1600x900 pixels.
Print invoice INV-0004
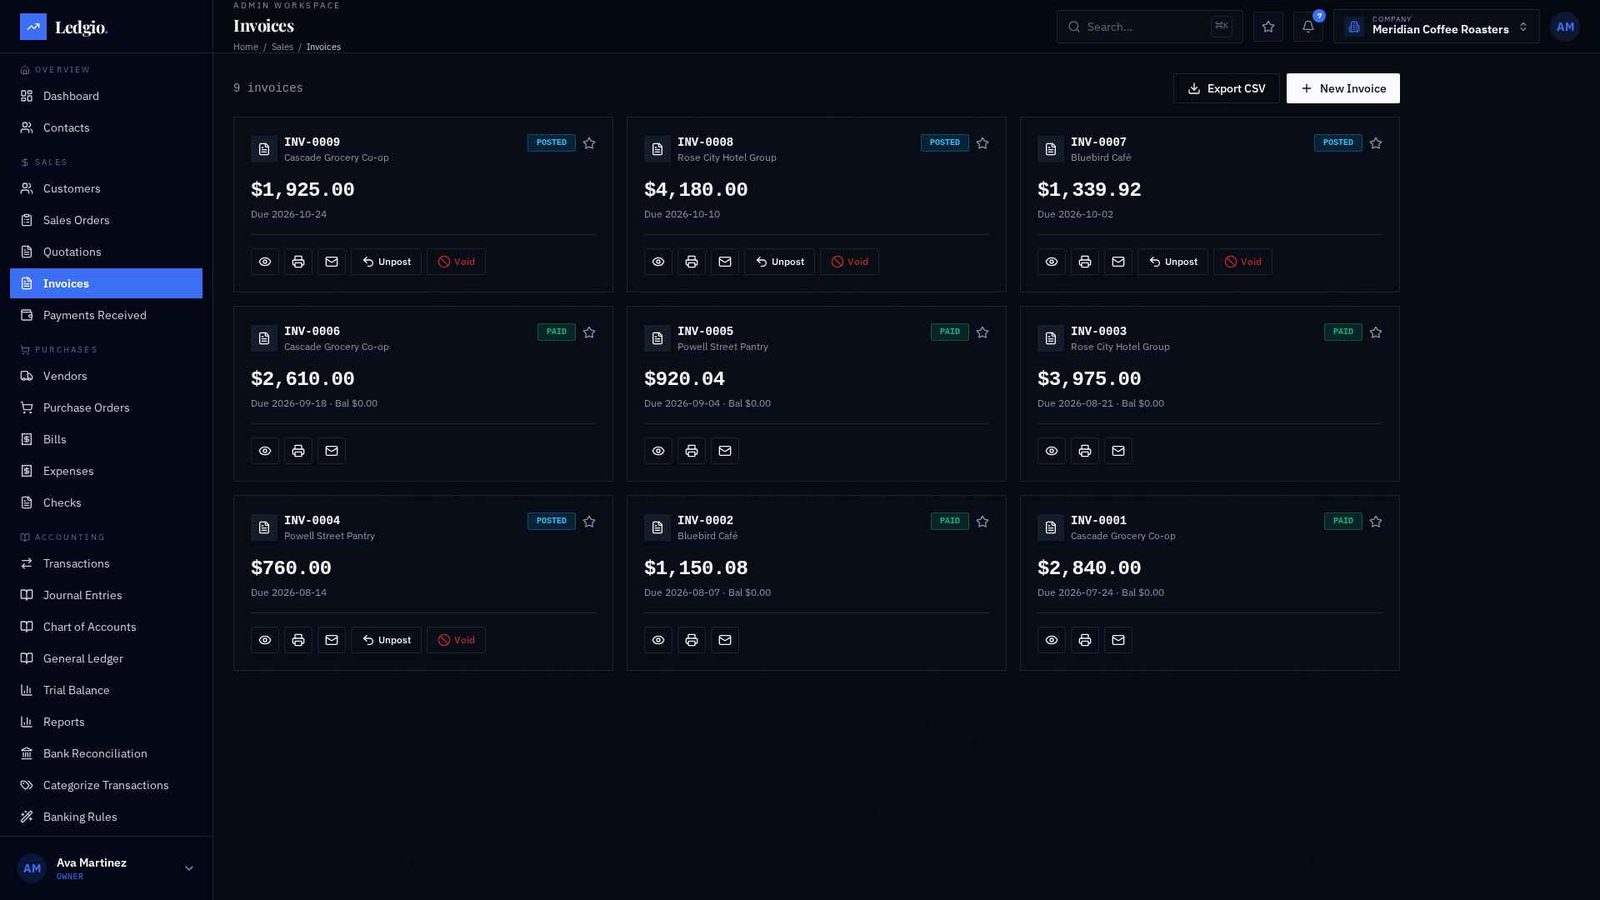click(x=298, y=640)
